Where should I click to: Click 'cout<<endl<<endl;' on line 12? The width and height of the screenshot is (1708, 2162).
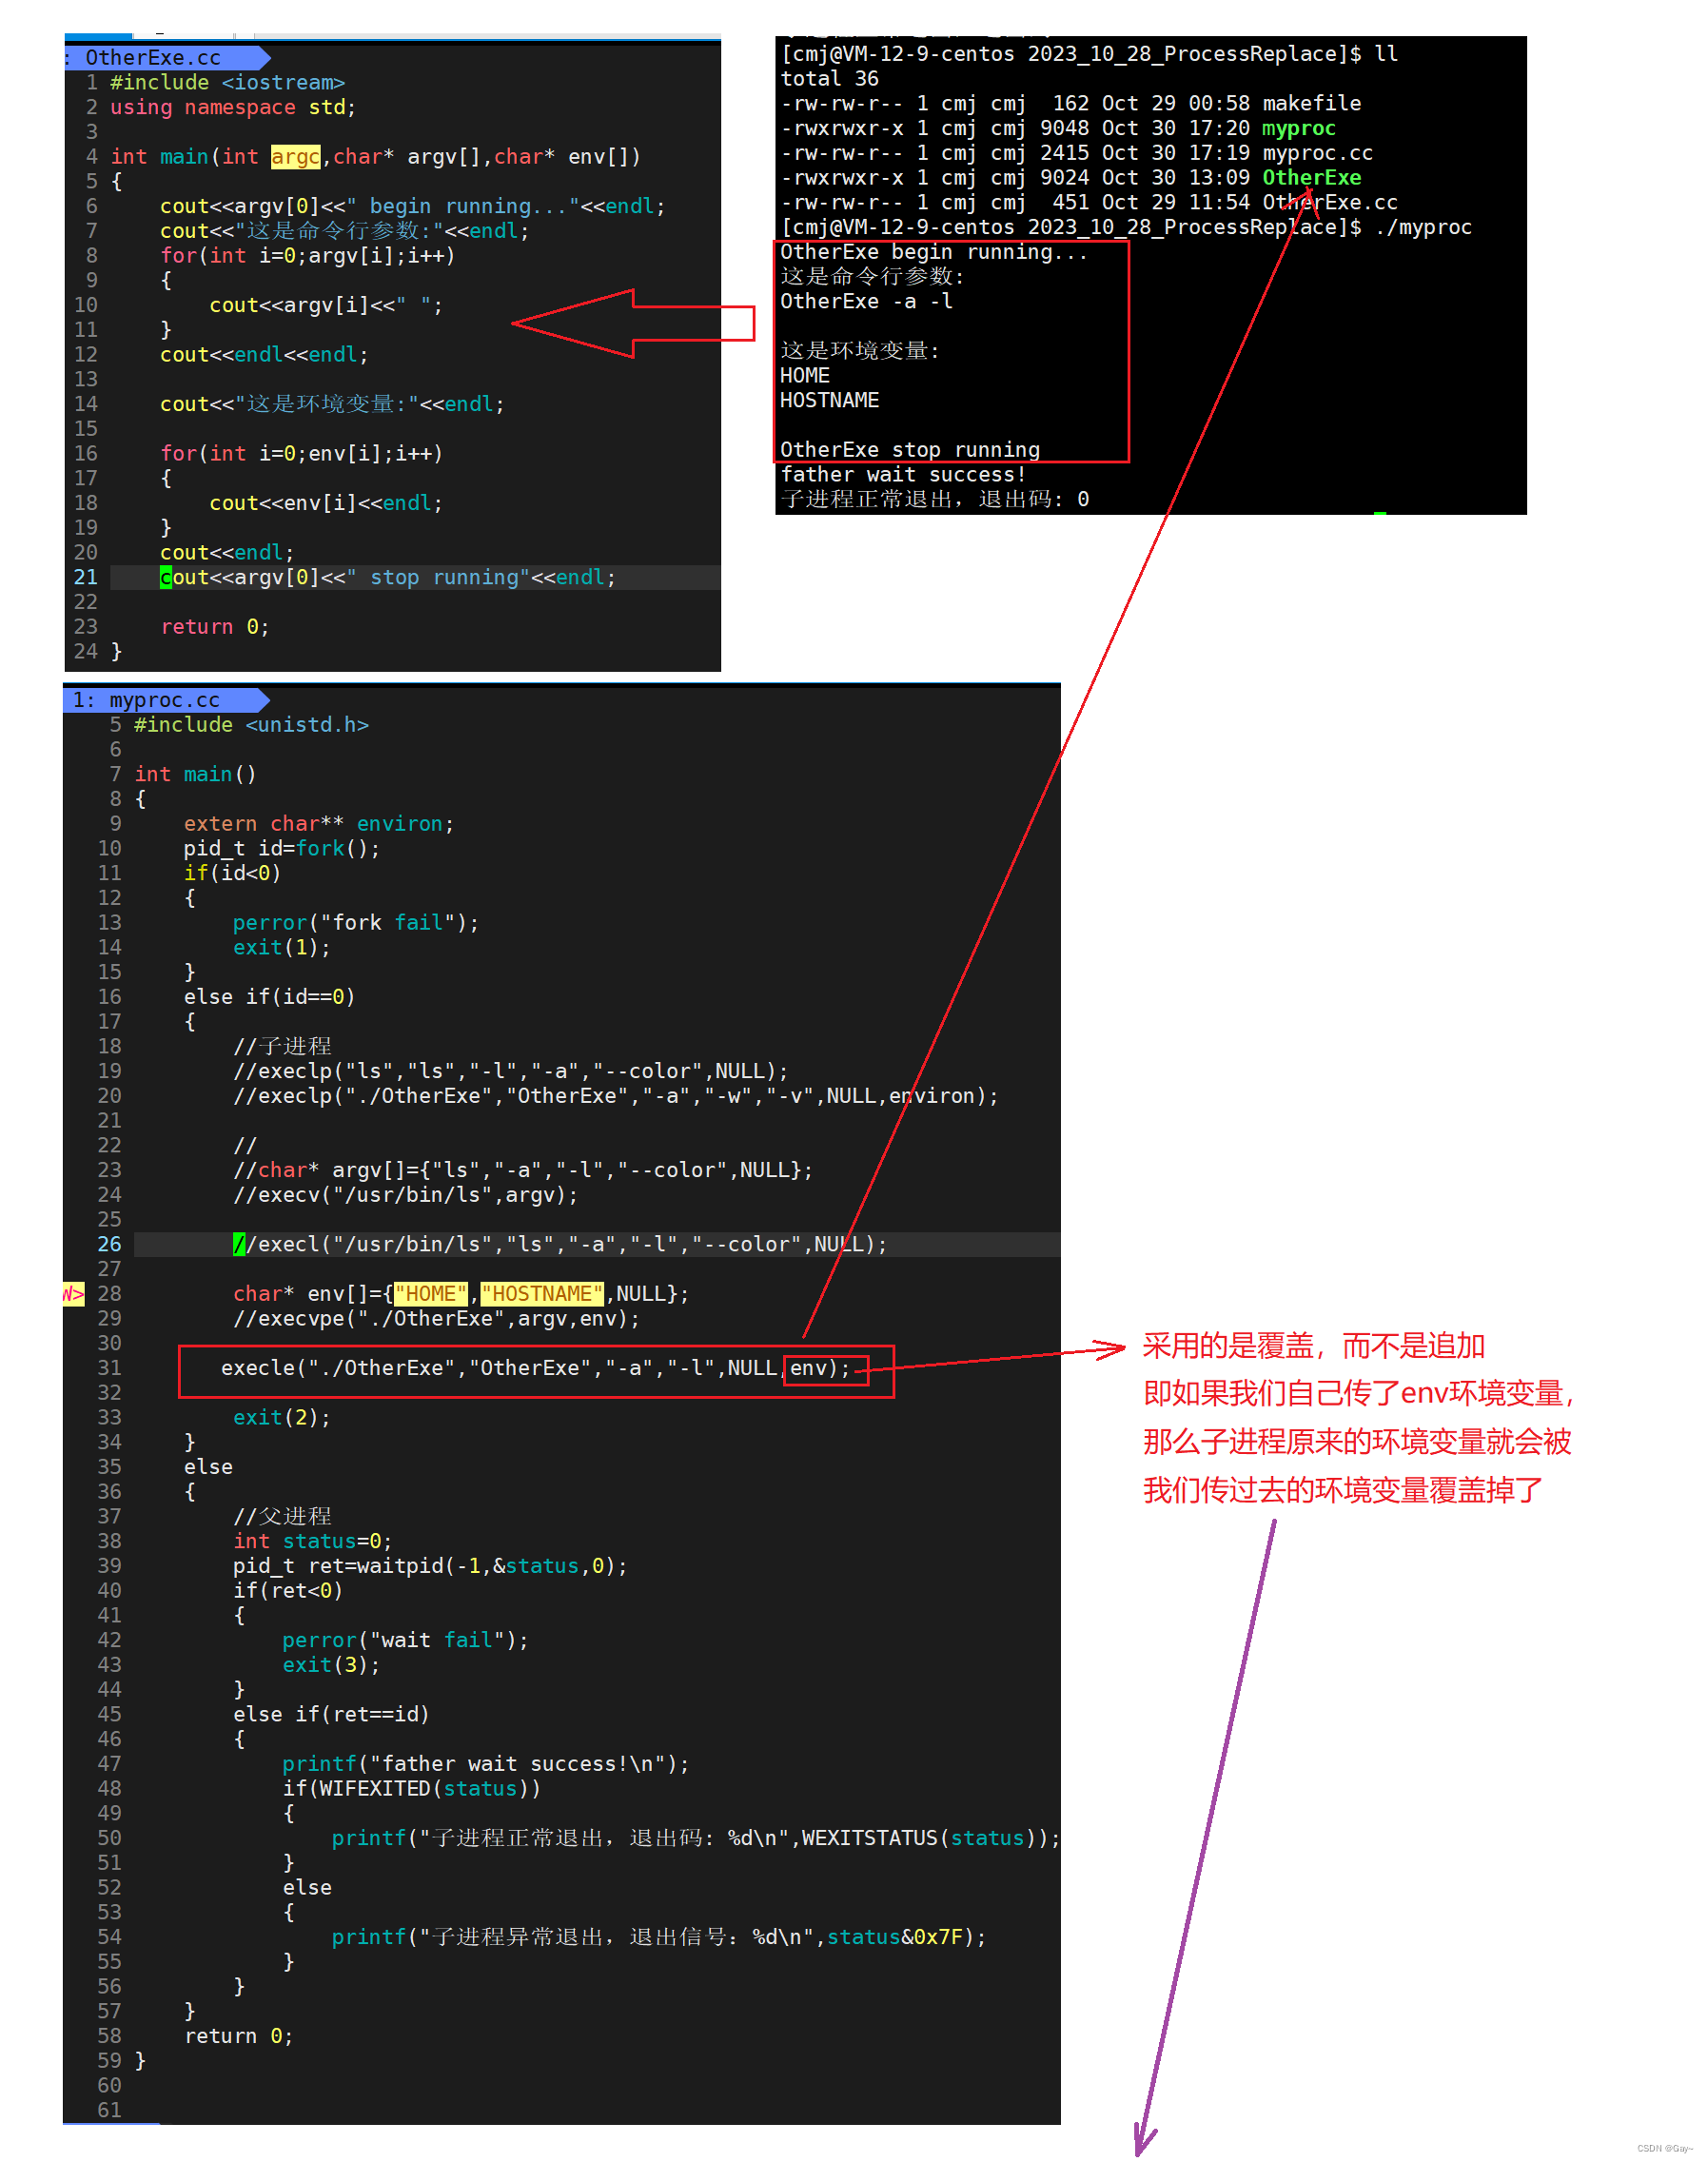click(x=264, y=355)
